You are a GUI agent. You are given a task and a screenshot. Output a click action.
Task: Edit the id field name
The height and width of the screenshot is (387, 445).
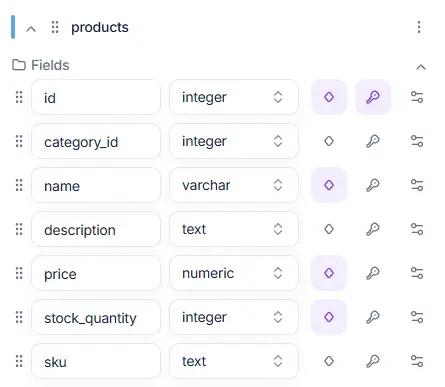[96, 97]
